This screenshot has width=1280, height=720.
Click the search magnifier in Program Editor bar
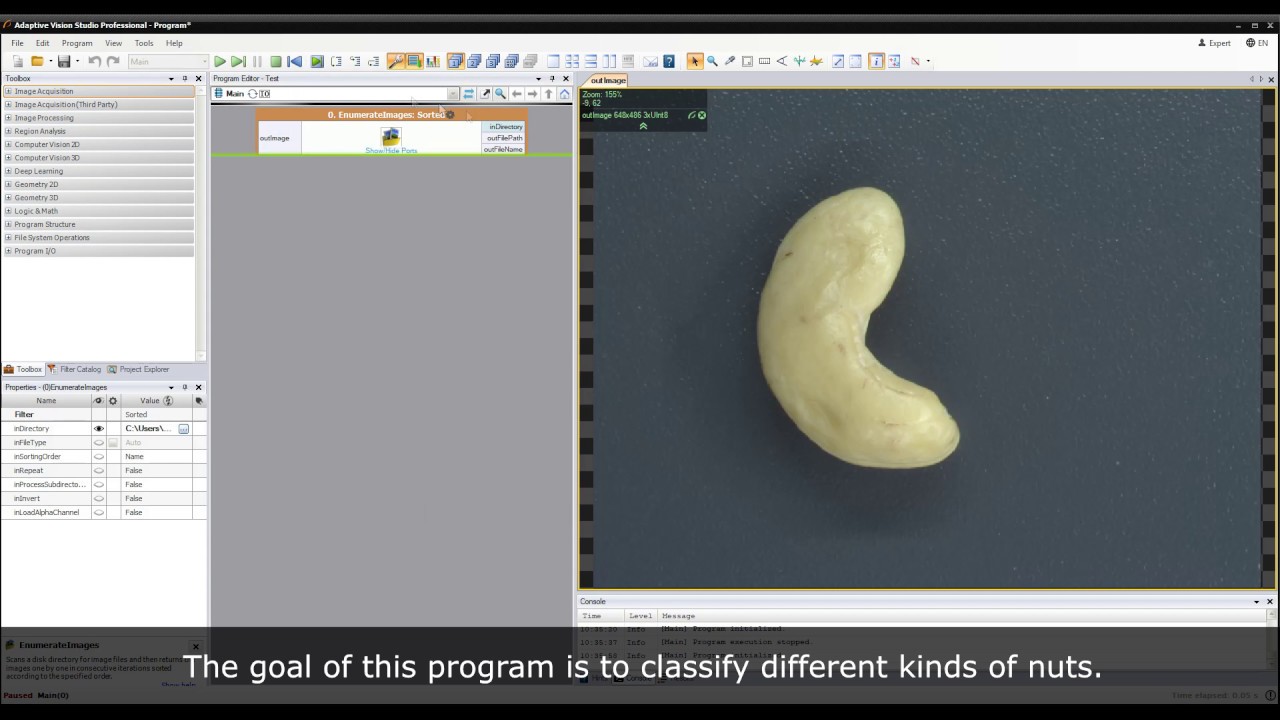(501, 94)
